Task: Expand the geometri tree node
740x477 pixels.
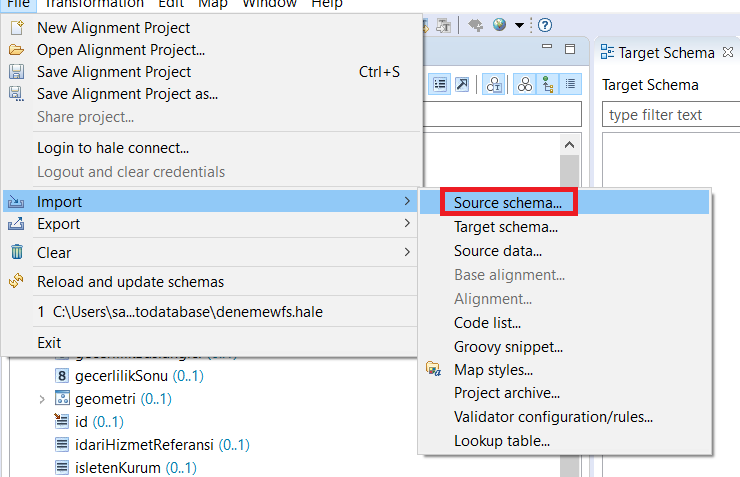Action: coord(42,399)
